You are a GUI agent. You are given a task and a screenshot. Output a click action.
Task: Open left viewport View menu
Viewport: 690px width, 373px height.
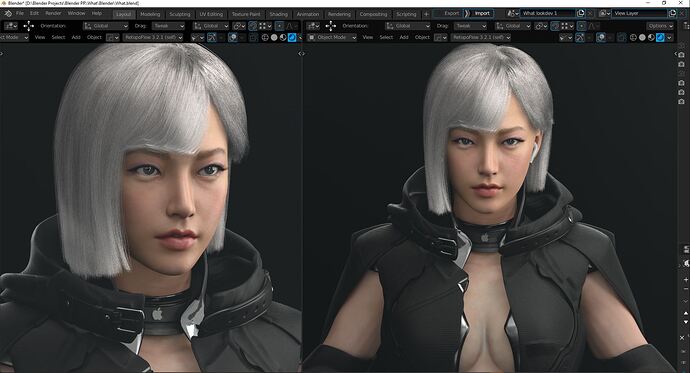coord(40,37)
